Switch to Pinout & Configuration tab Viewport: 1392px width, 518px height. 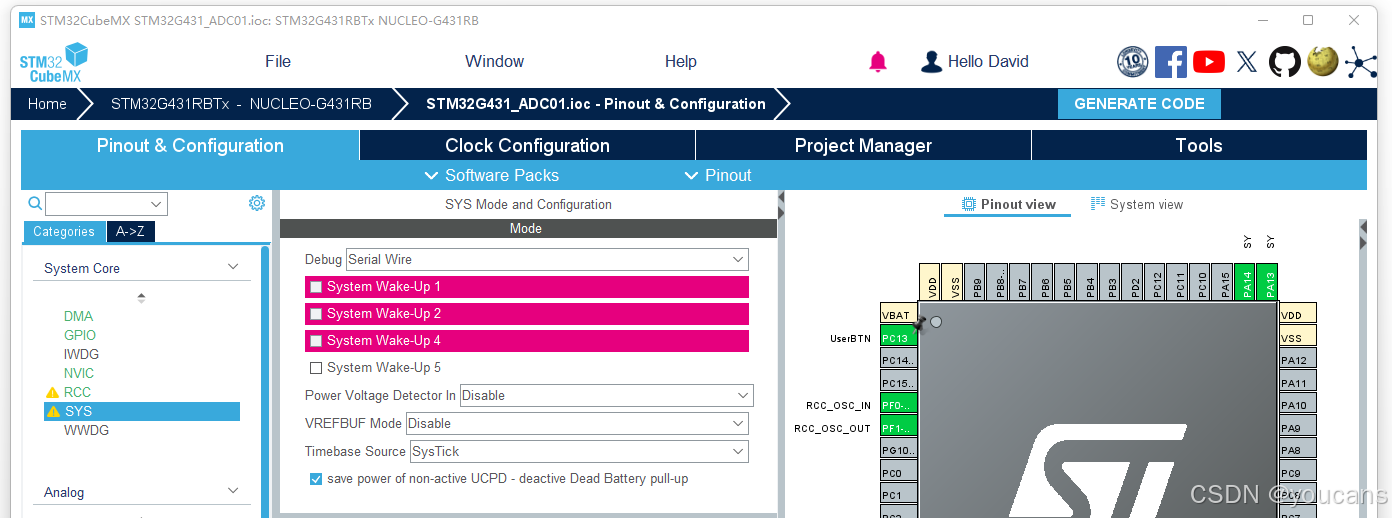pyautogui.click(x=190, y=146)
